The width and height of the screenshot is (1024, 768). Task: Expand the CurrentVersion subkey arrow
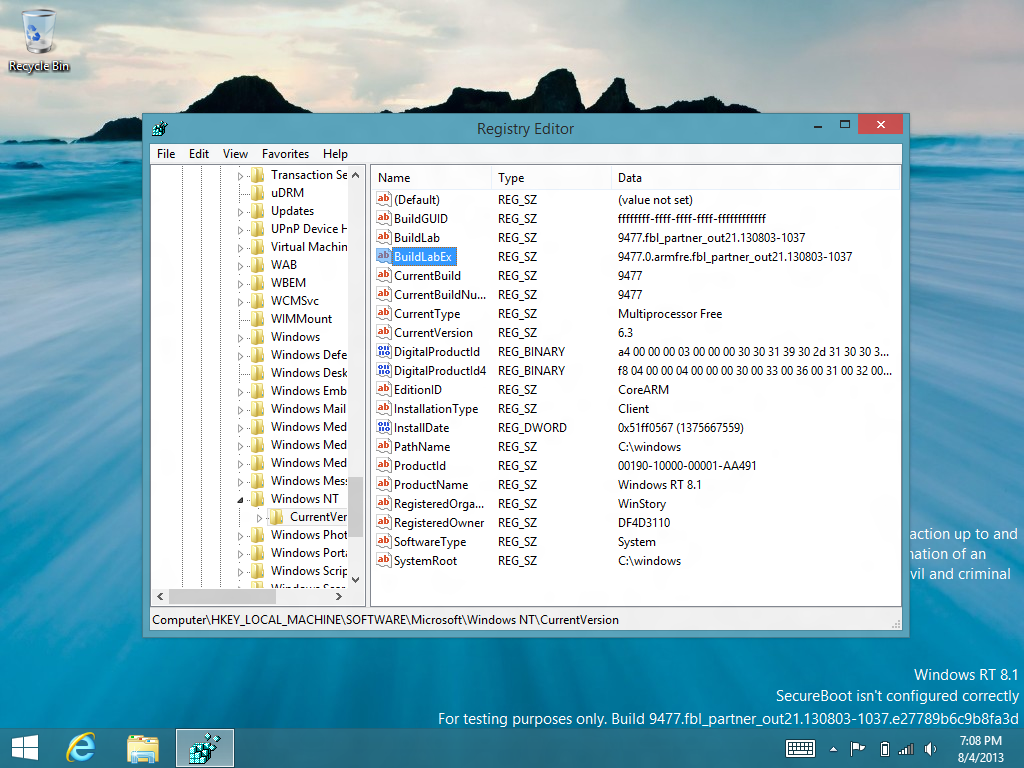[x=260, y=517]
